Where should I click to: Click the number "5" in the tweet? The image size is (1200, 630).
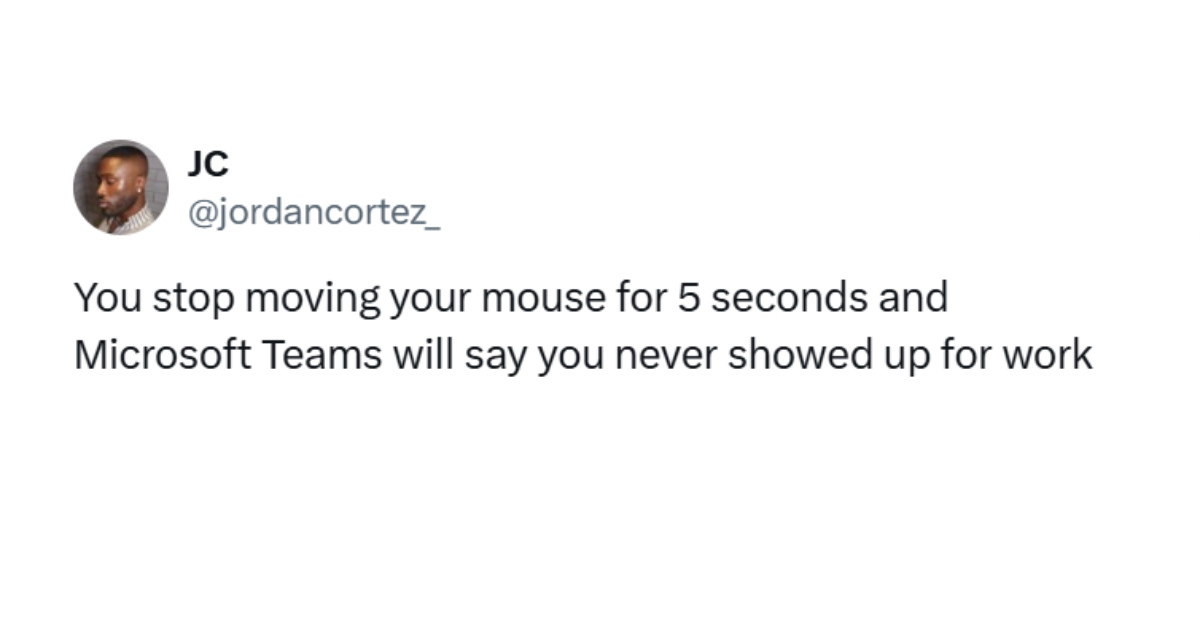coord(687,299)
